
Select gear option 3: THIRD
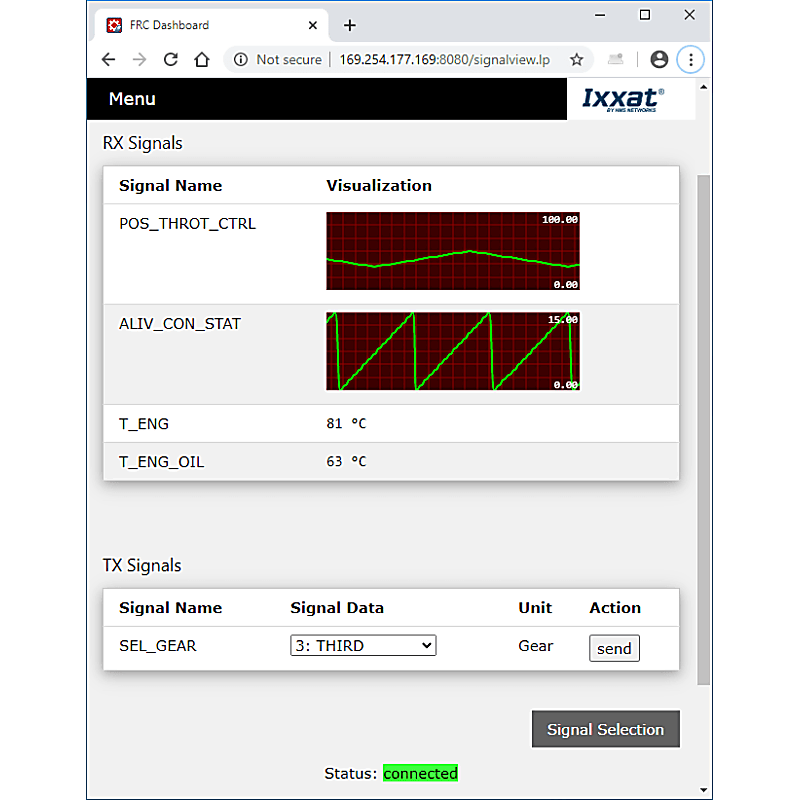coord(363,645)
